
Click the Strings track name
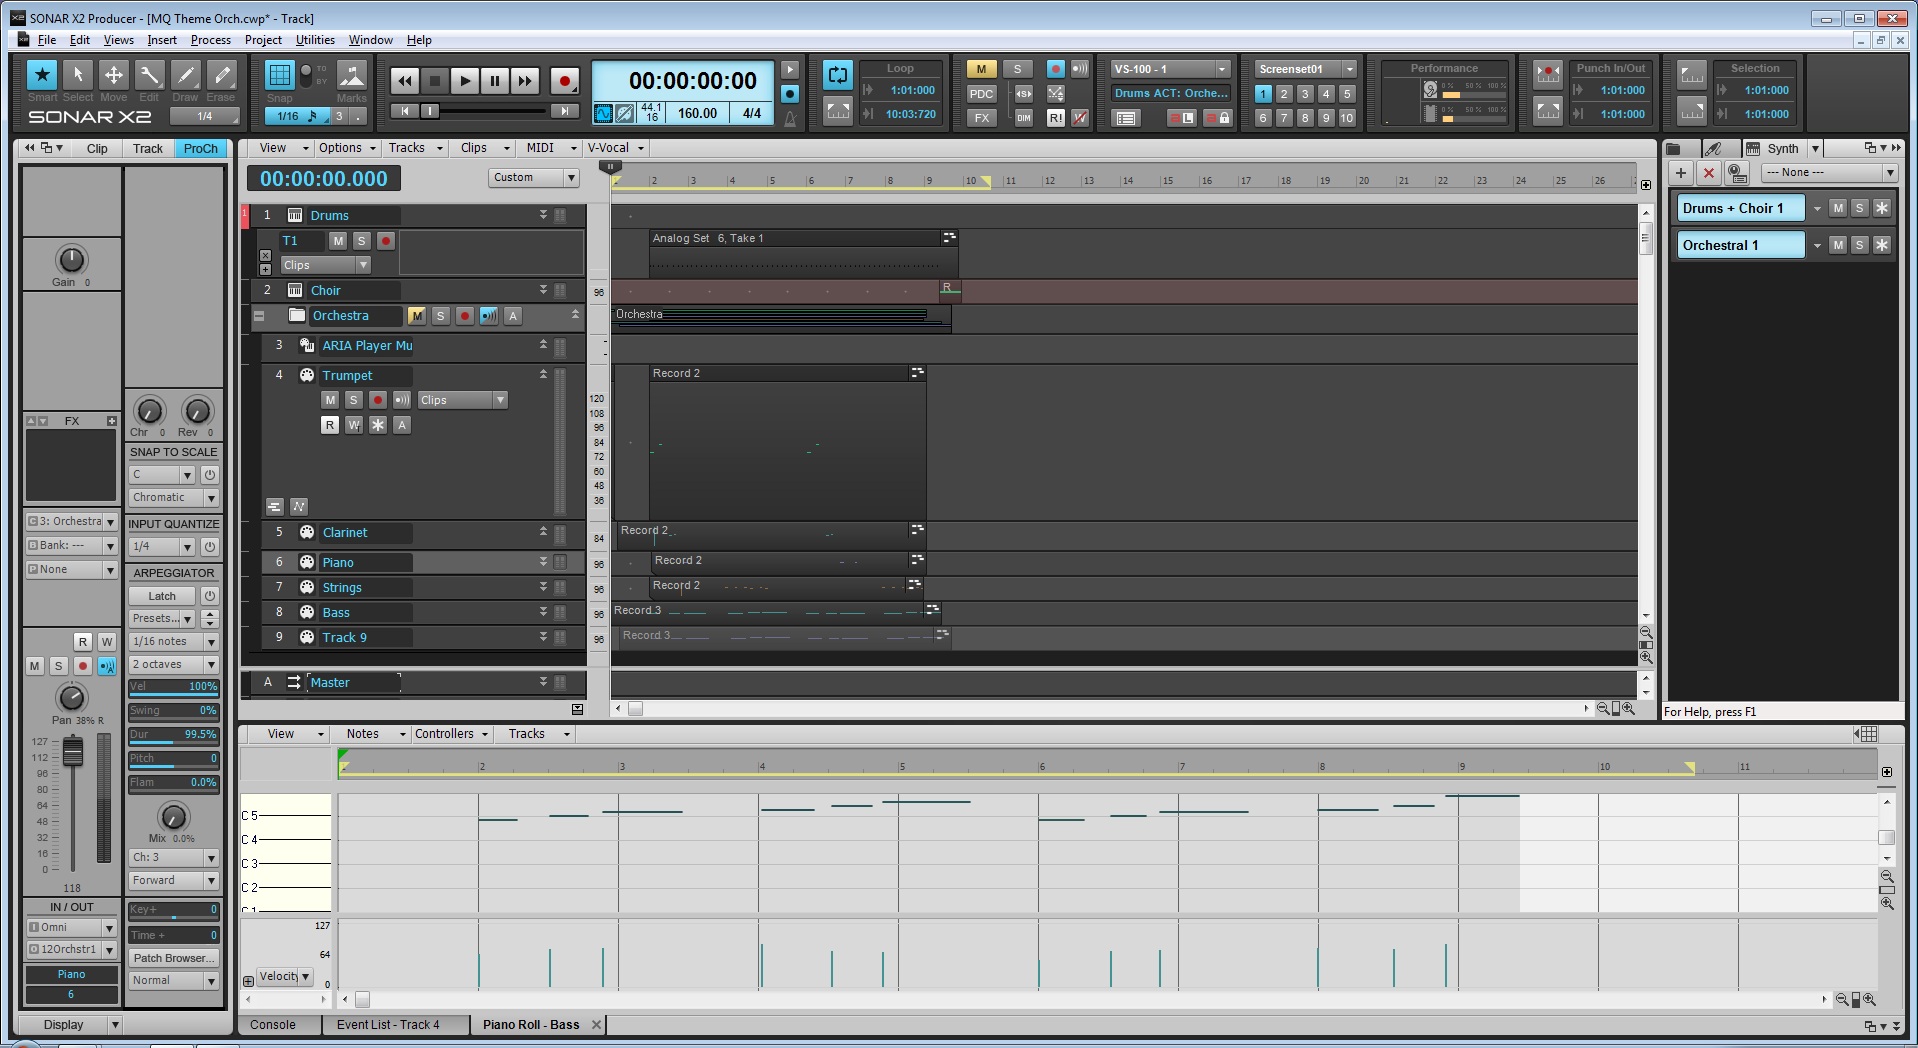(x=342, y=588)
